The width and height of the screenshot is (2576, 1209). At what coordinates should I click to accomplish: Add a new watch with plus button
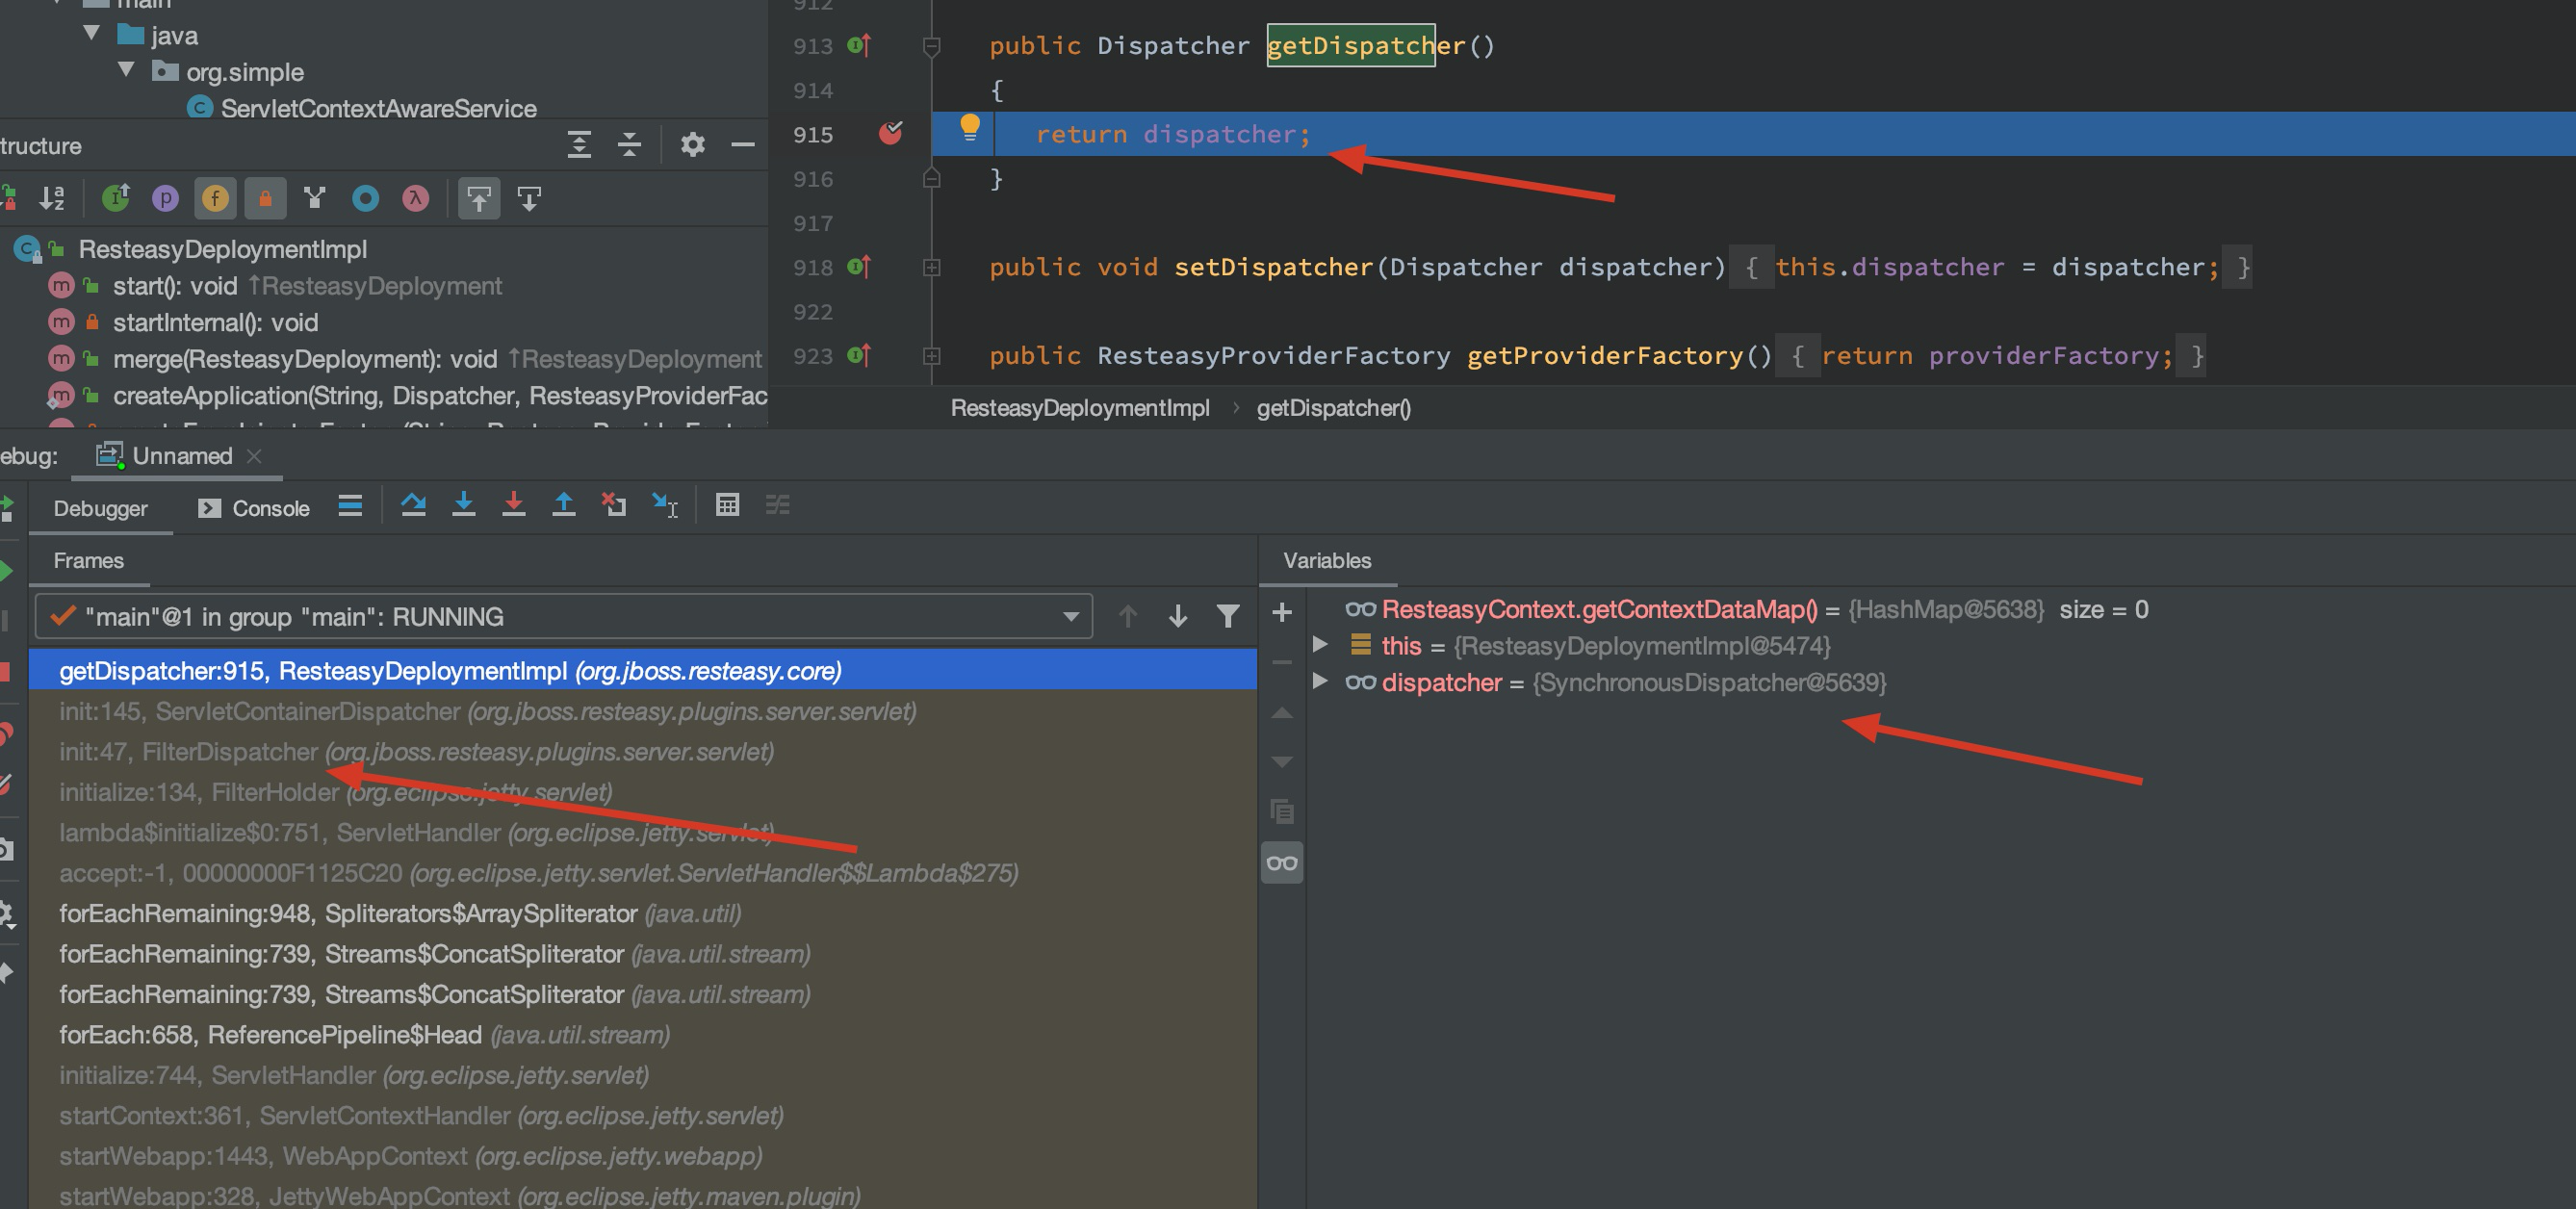1282,612
